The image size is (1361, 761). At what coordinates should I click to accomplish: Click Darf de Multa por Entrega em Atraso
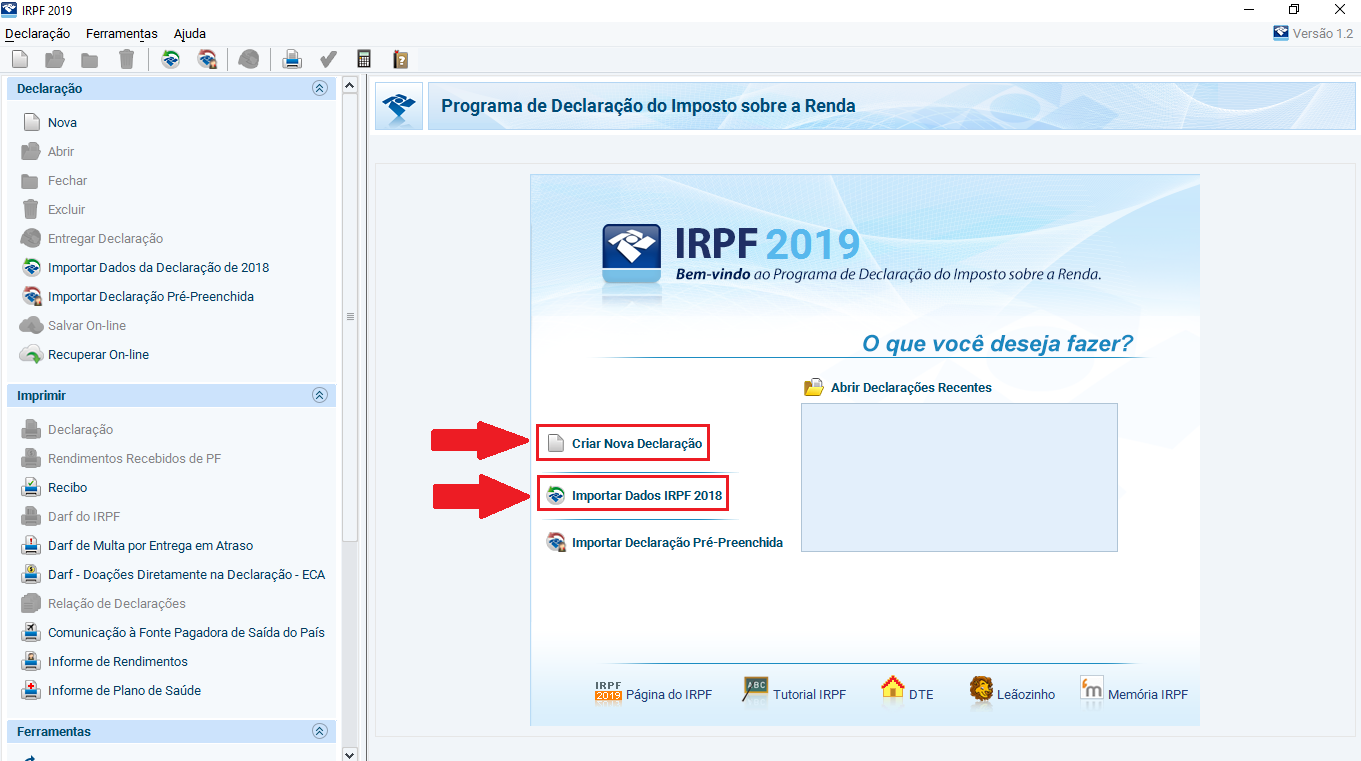pos(150,546)
